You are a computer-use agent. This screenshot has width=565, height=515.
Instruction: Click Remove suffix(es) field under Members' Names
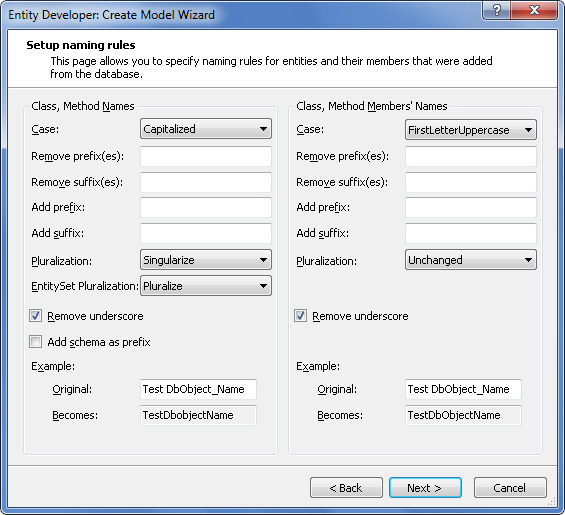(471, 182)
